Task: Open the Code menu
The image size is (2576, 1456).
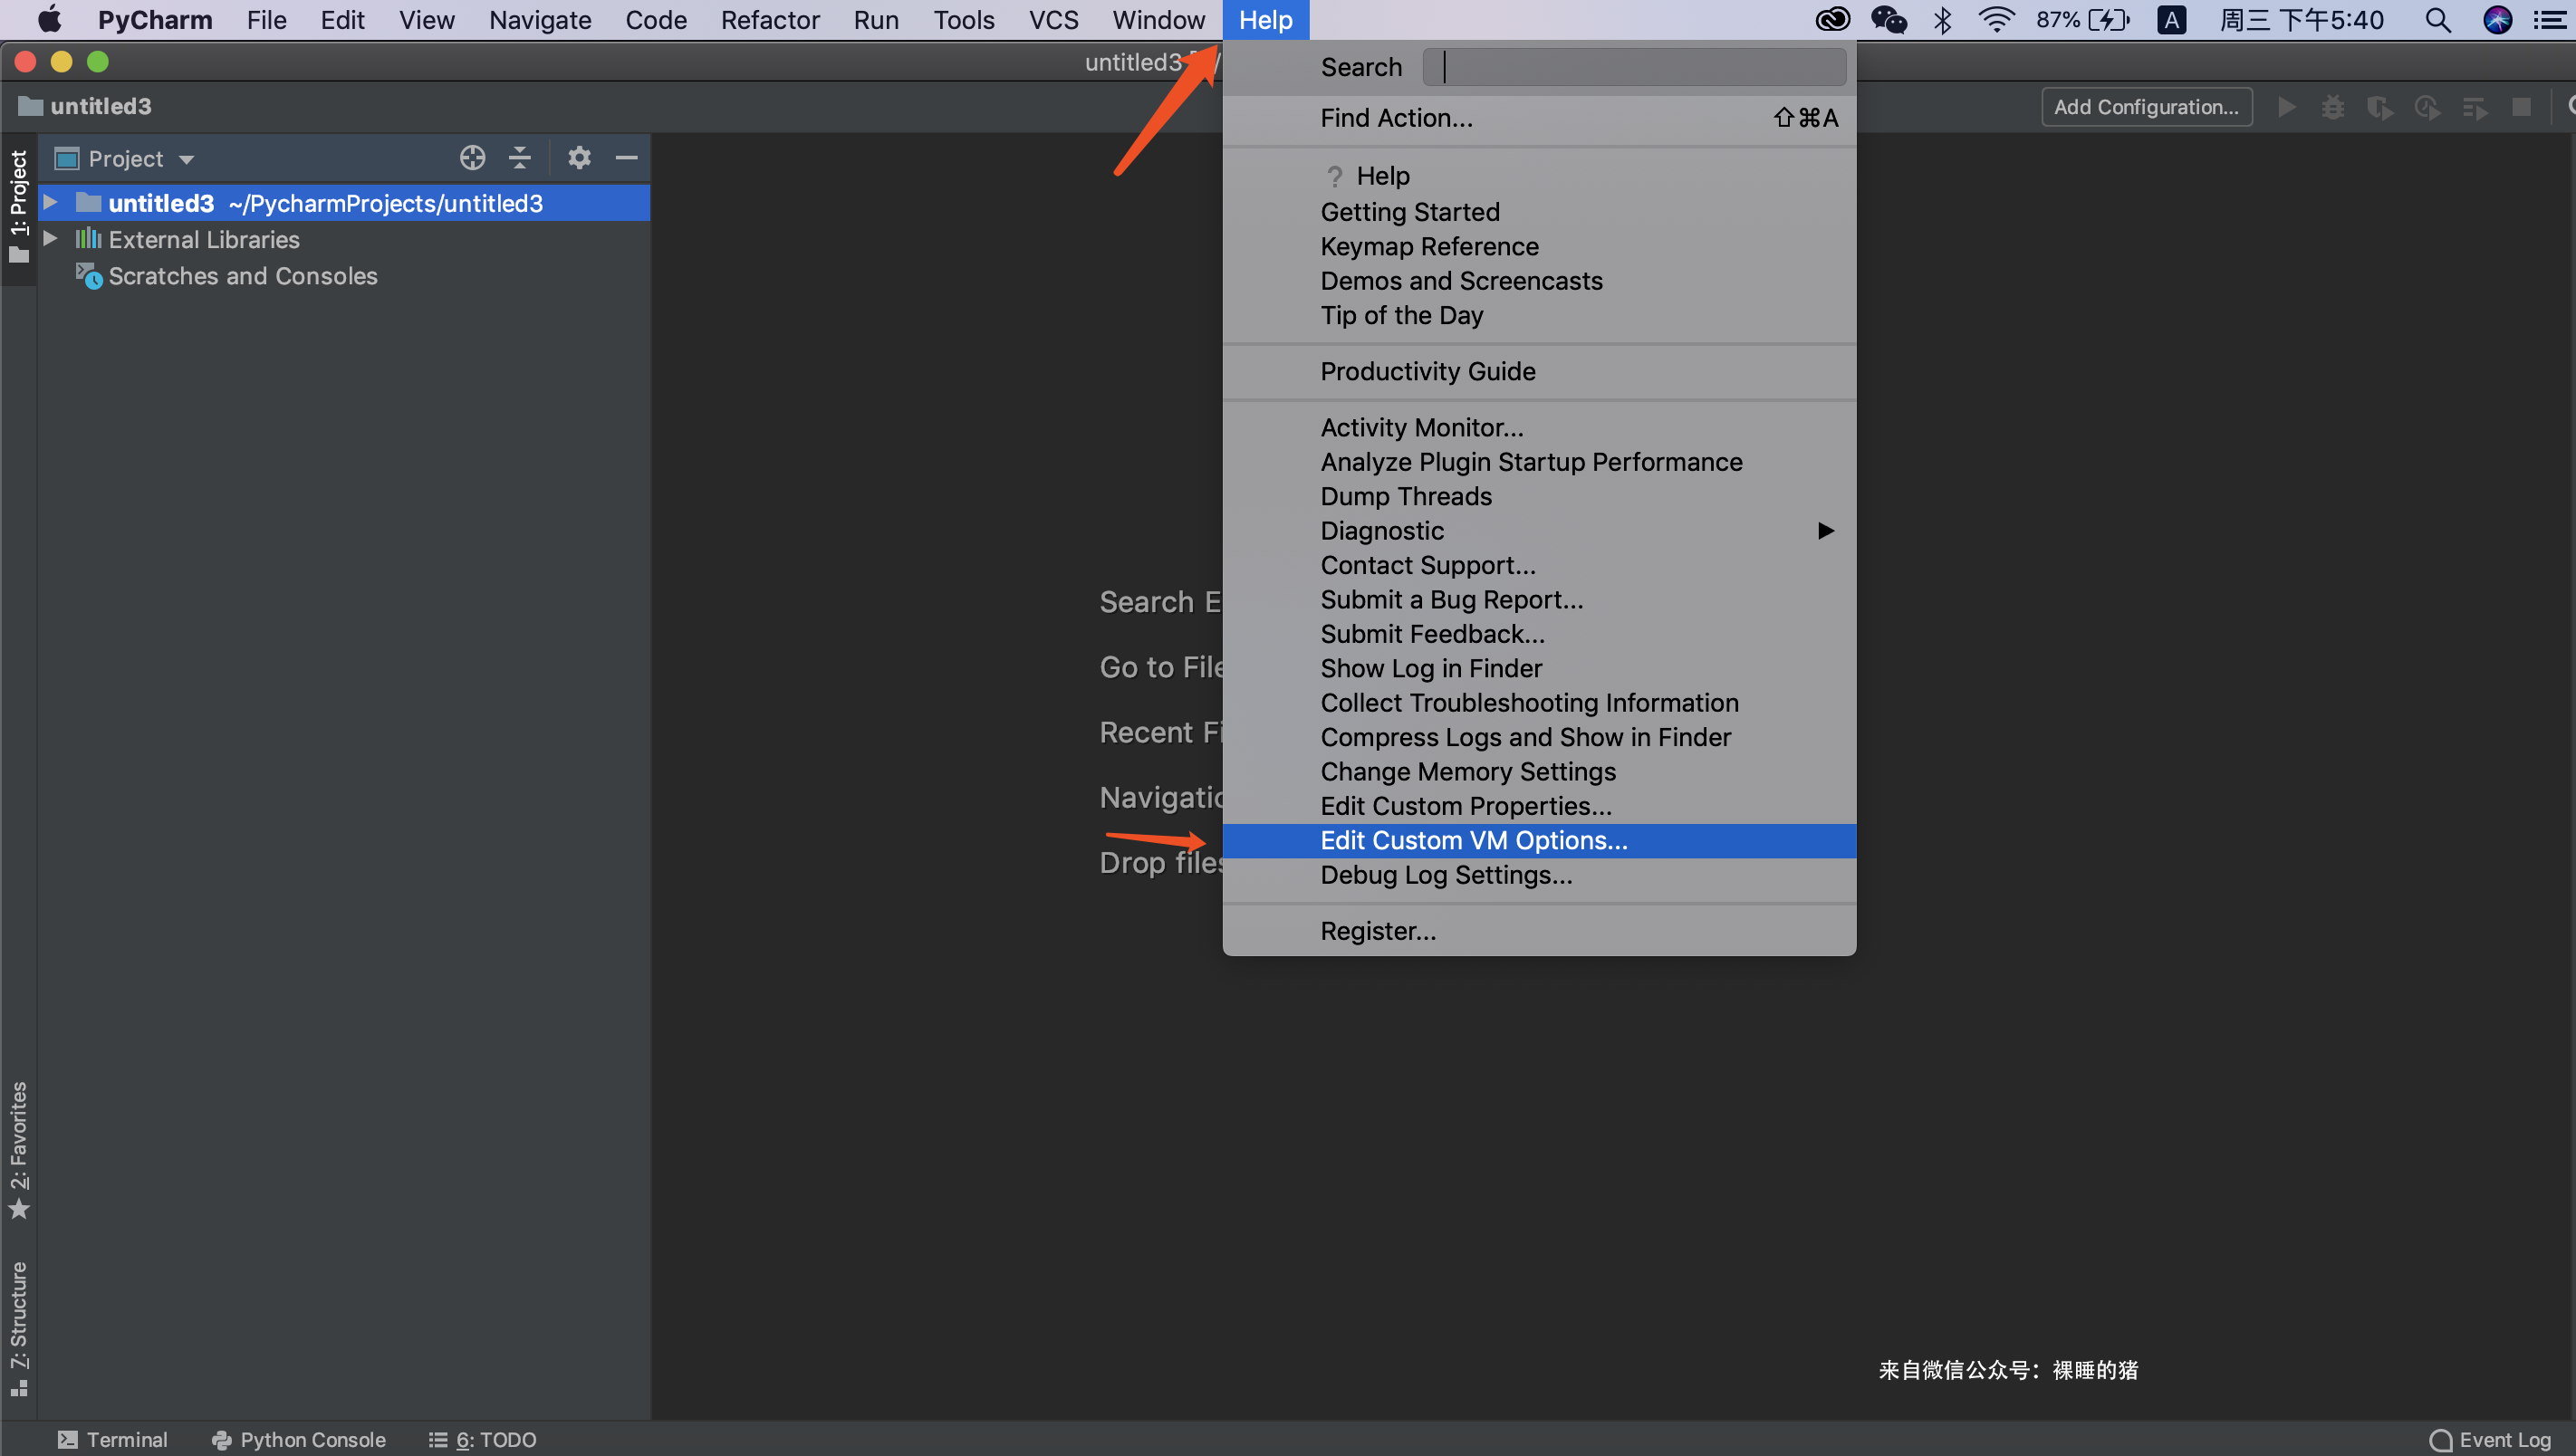Action: 656,20
